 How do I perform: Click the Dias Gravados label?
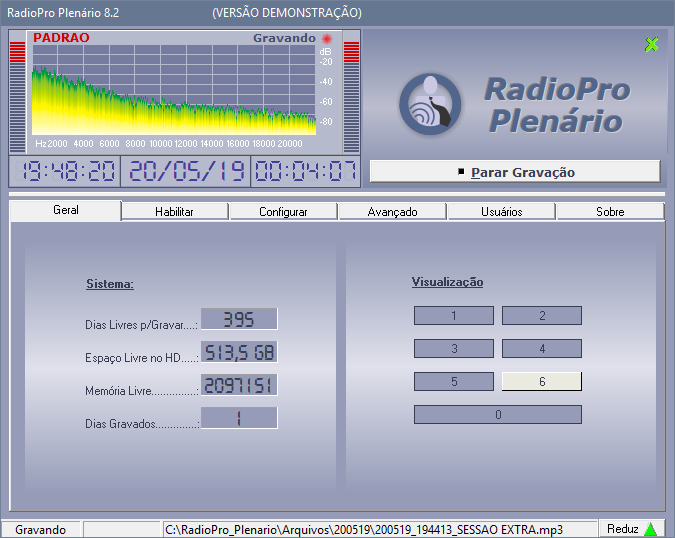pos(142,424)
